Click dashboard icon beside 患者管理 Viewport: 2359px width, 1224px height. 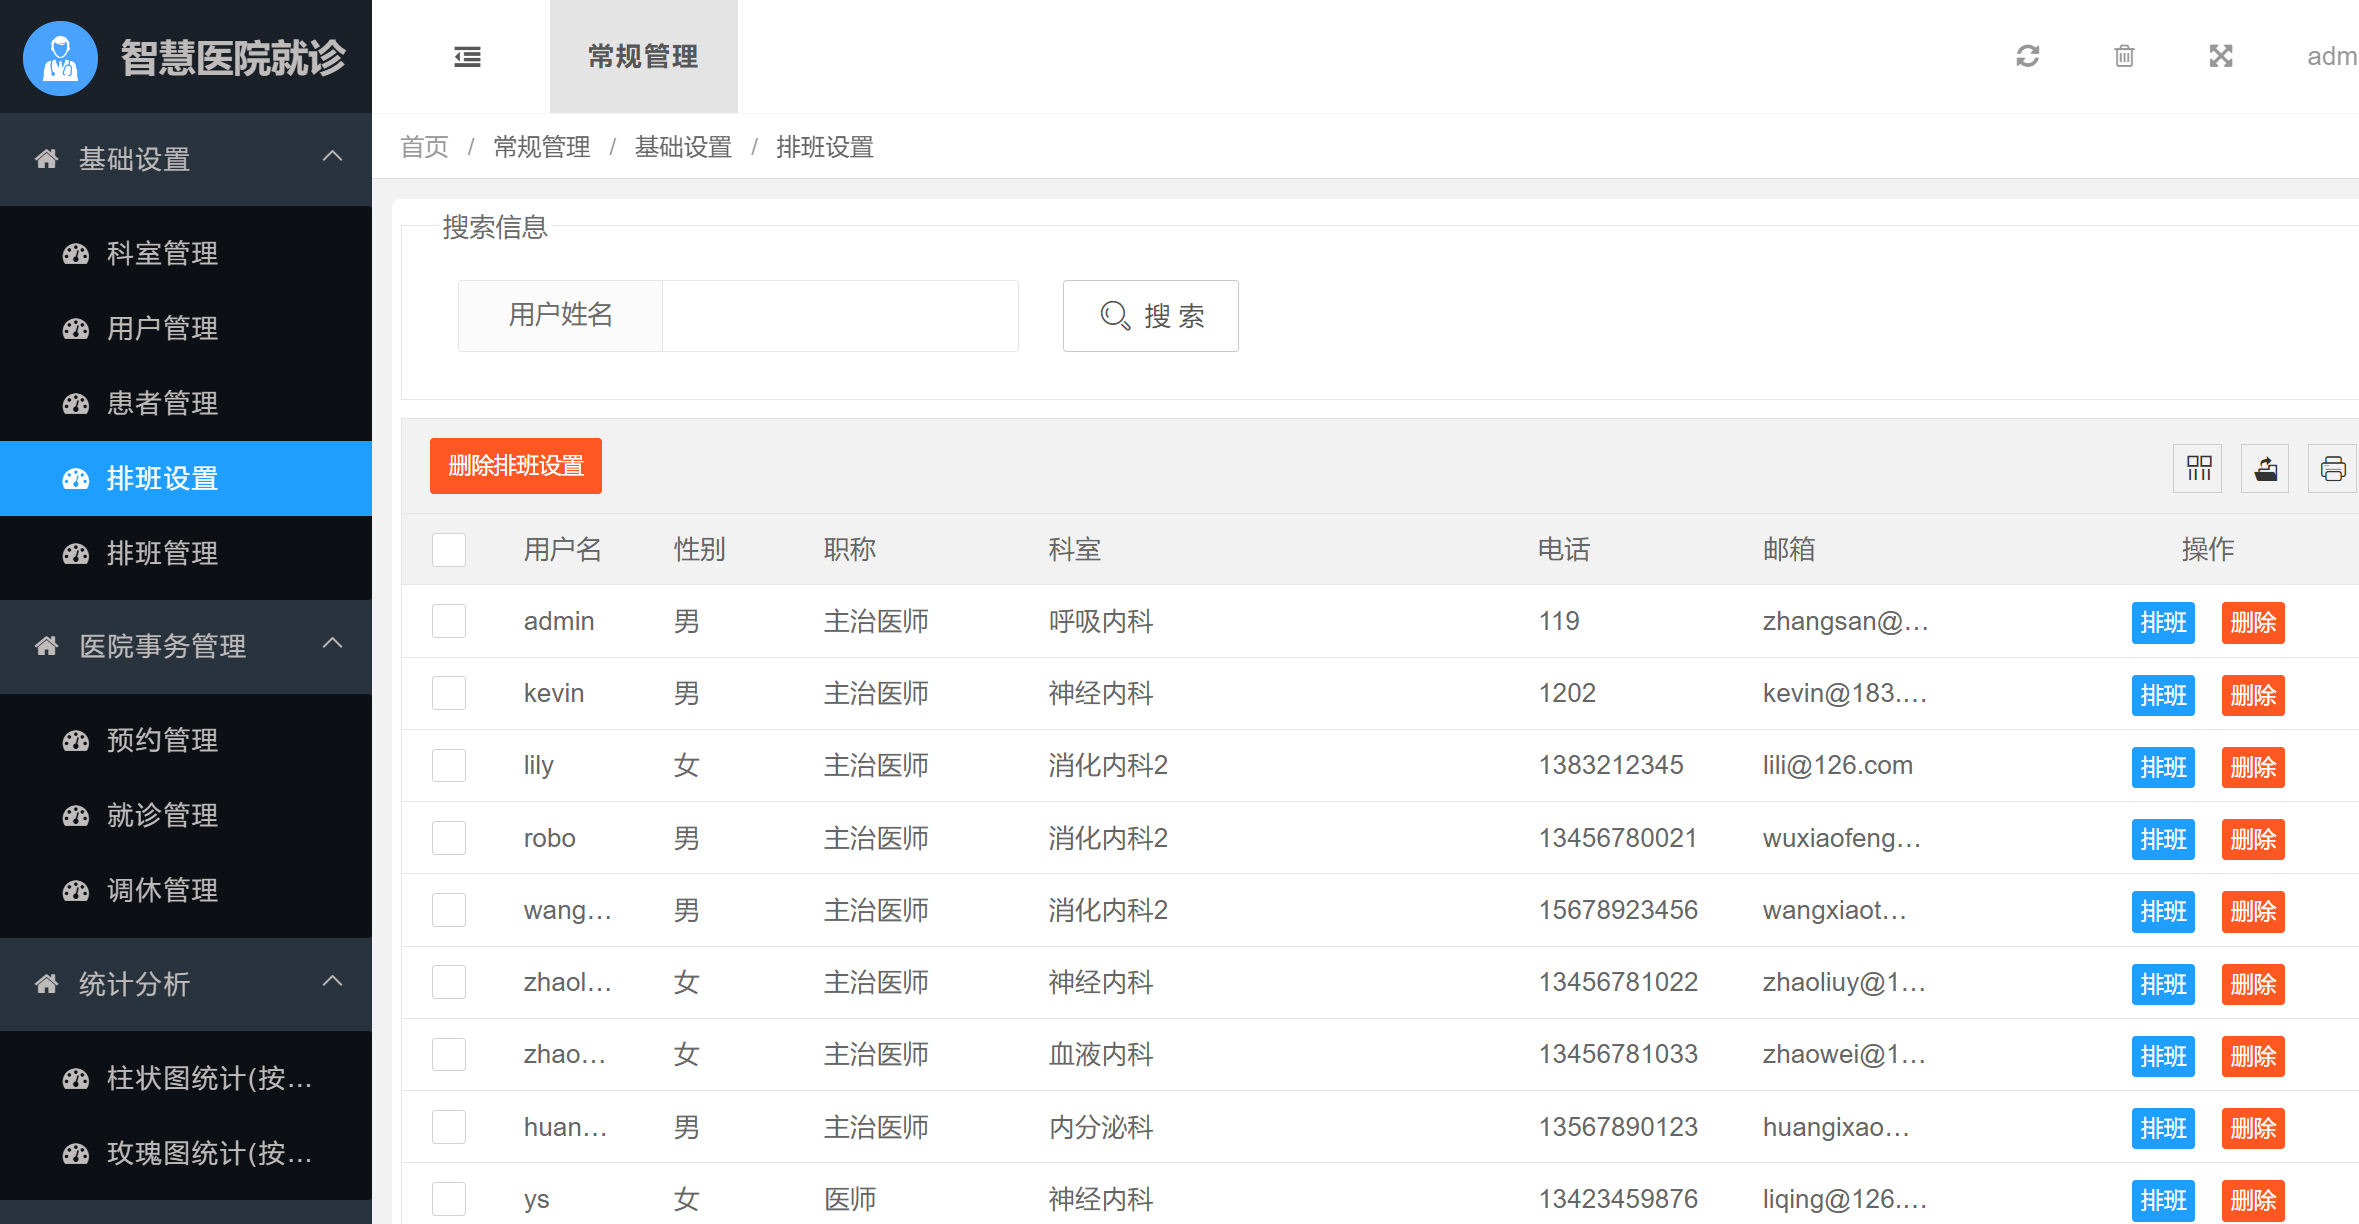pos(76,404)
